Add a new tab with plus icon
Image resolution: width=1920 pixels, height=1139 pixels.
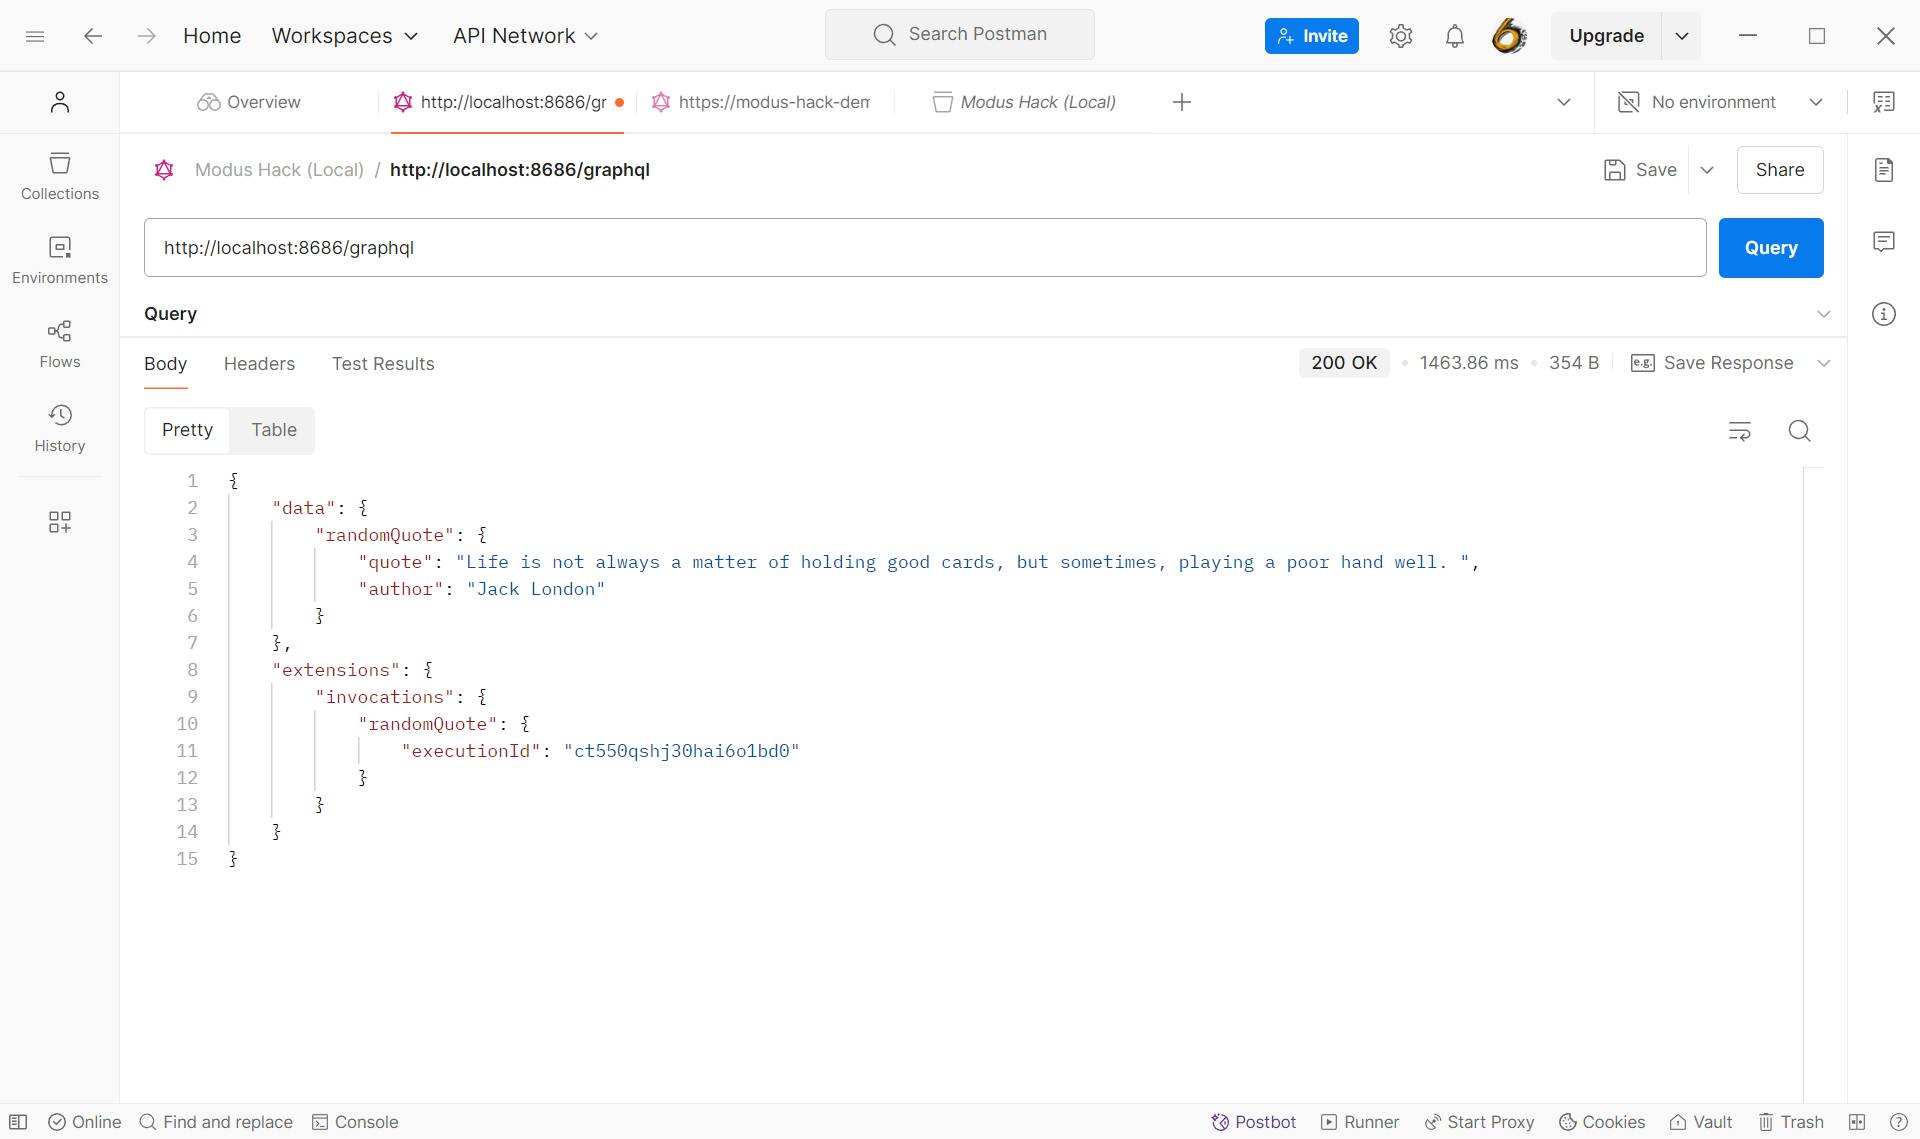(x=1182, y=102)
